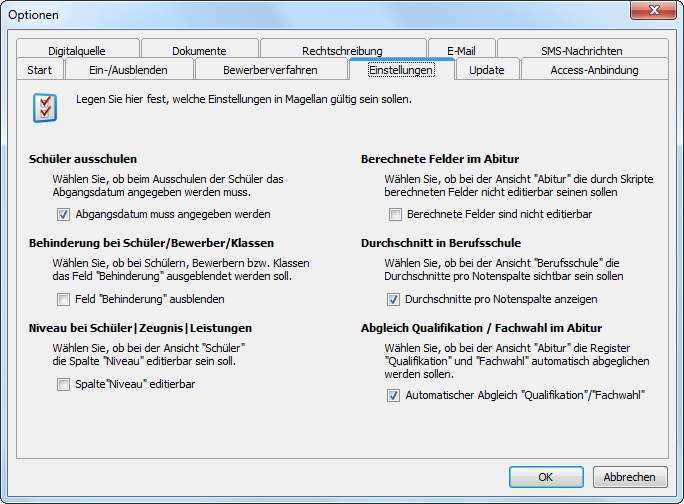The width and height of the screenshot is (684, 504).
Task: Click the Optionen window title
Action: point(33,15)
